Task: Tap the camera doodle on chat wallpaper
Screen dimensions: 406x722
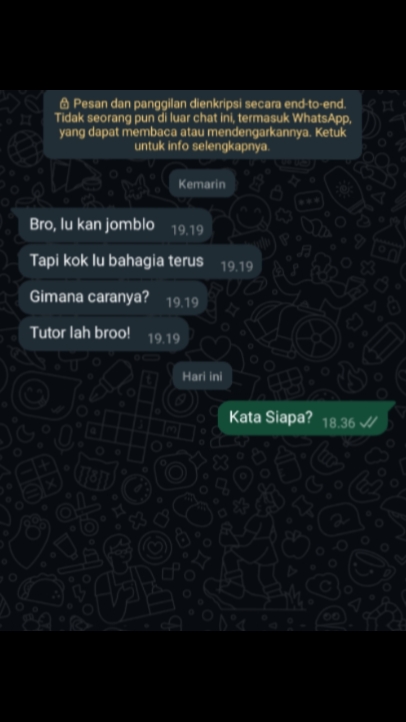Action: (176, 470)
